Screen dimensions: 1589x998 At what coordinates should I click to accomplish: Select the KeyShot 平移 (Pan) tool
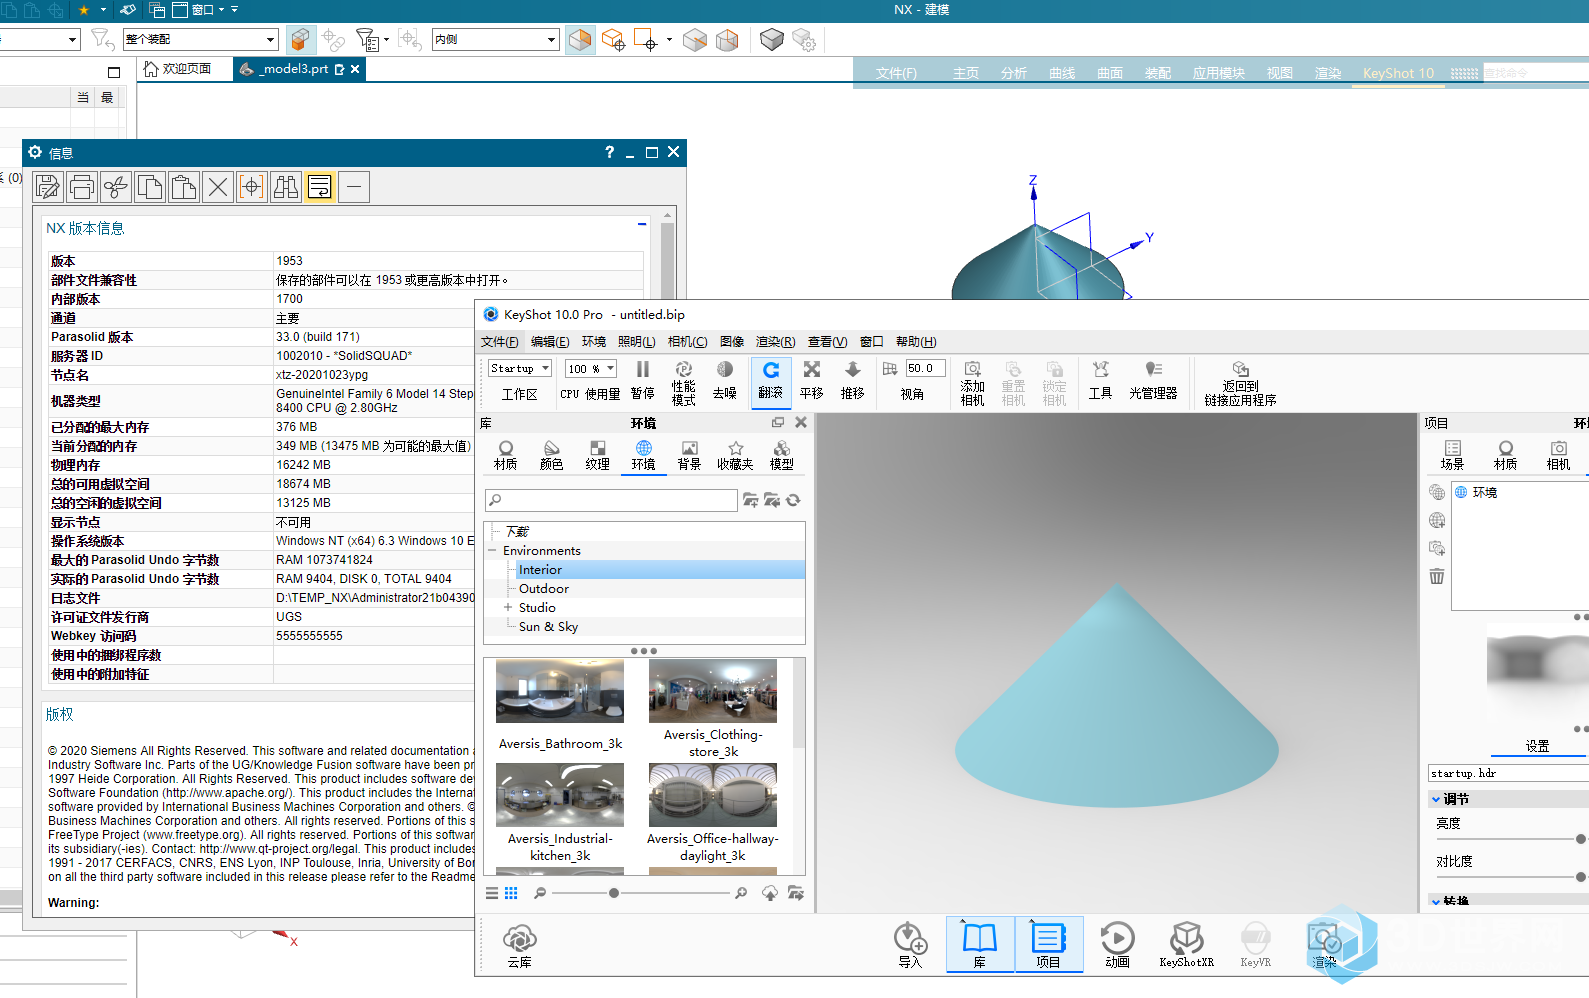tap(812, 380)
